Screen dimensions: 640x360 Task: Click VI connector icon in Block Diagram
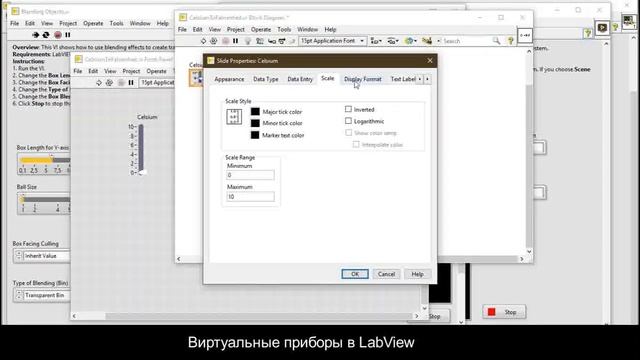pyautogui.click(x=525, y=36)
